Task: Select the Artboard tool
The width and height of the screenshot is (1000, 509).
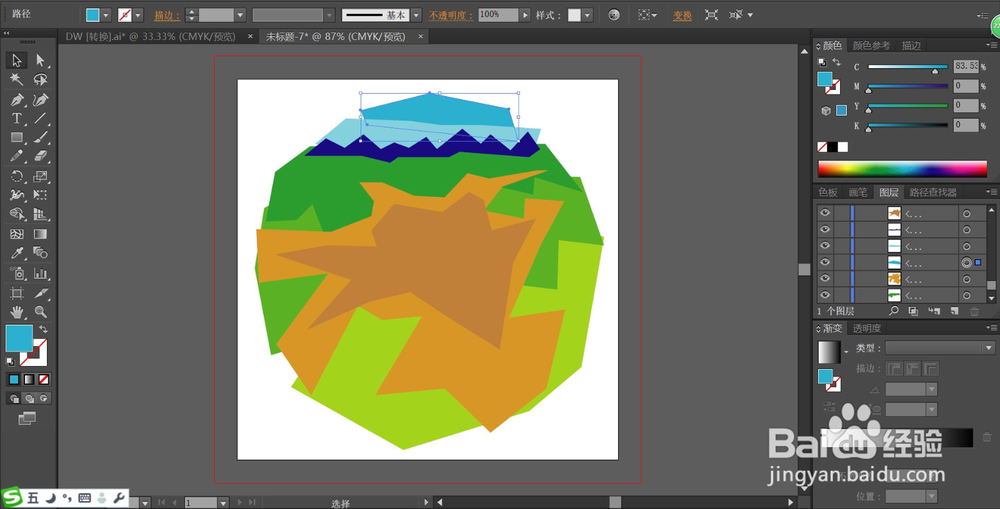Action: coord(17,293)
